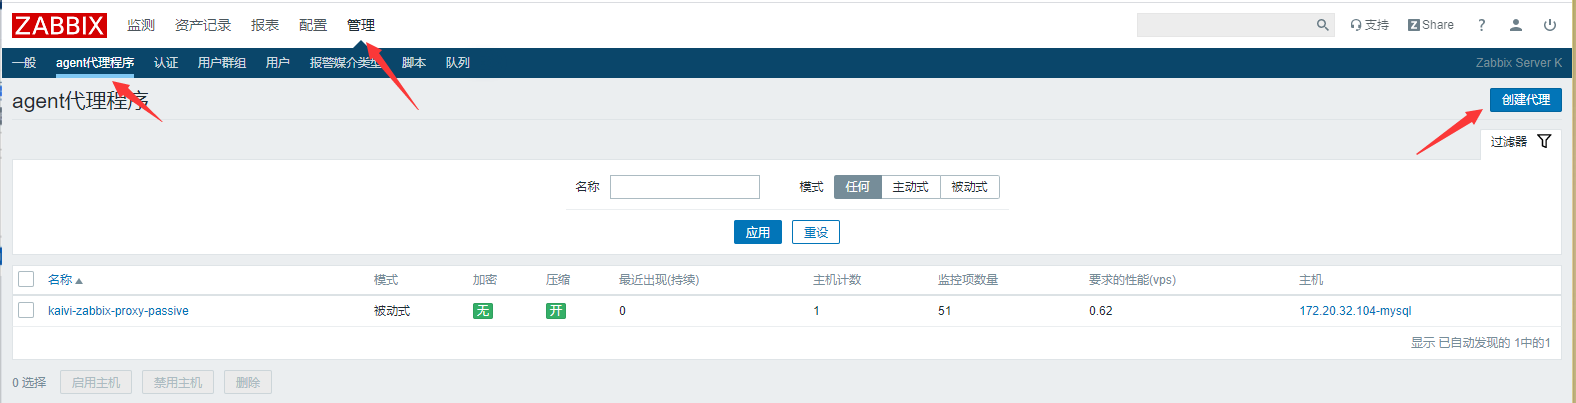
Task: Click the 加密 column header
Action: (x=485, y=280)
